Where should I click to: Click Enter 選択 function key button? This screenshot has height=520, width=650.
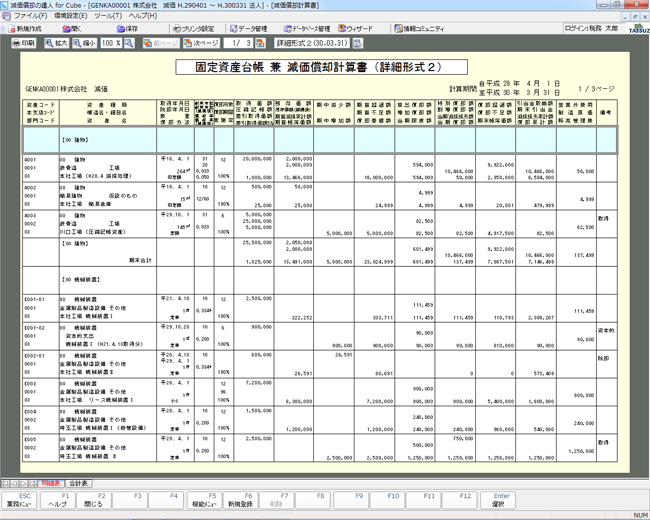point(498,500)
